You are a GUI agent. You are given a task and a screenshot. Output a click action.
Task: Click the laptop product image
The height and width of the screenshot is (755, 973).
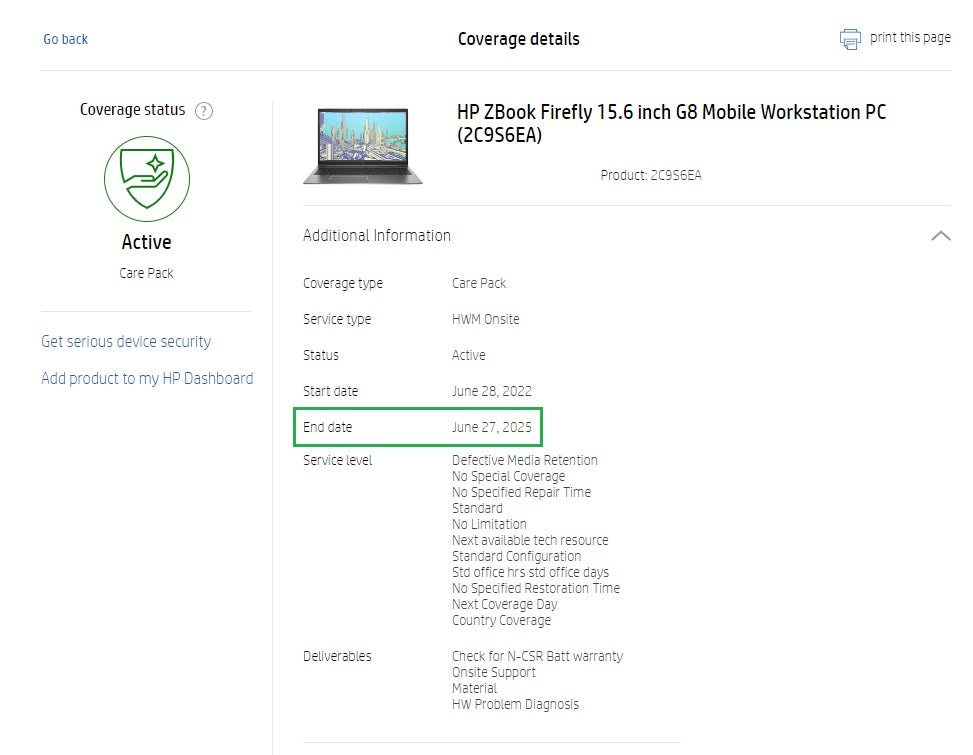(363, 143)
